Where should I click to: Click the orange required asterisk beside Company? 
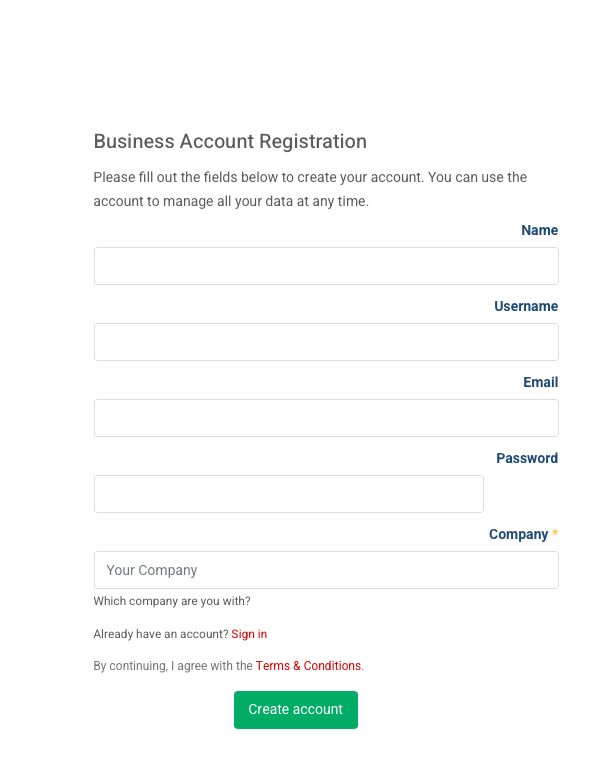pyautogui.click(x=555, y=534)
